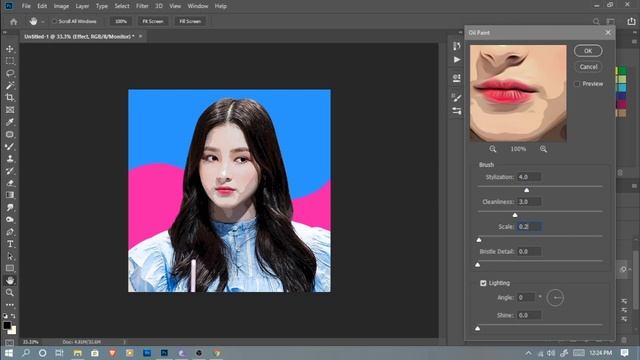Click the 100% zoom button
This screenshot has height=360, width=640.
(x=121, y=21)
